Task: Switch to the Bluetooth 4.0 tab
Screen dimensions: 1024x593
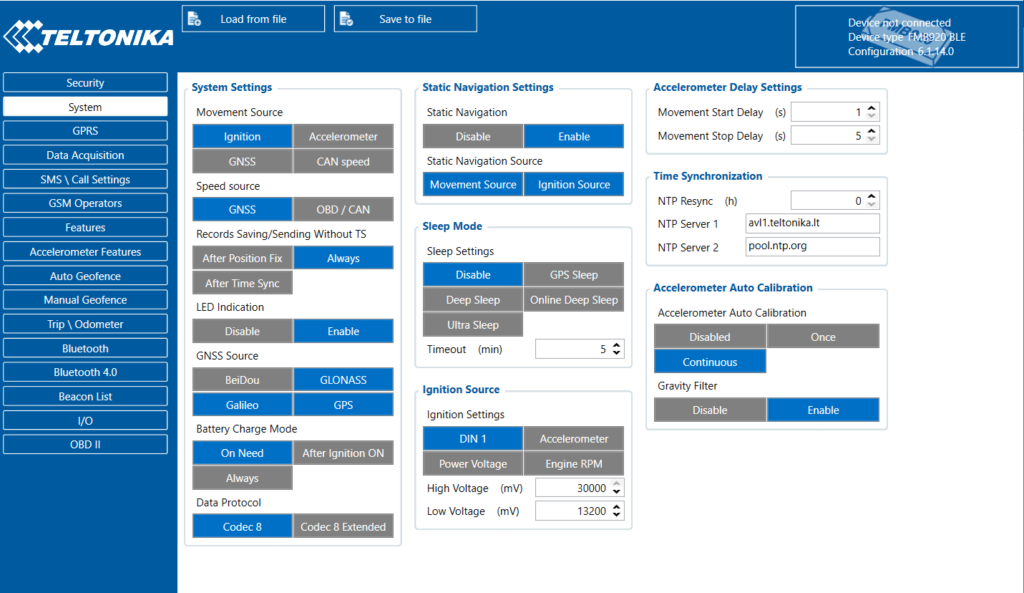Action: tap(86, 372)
